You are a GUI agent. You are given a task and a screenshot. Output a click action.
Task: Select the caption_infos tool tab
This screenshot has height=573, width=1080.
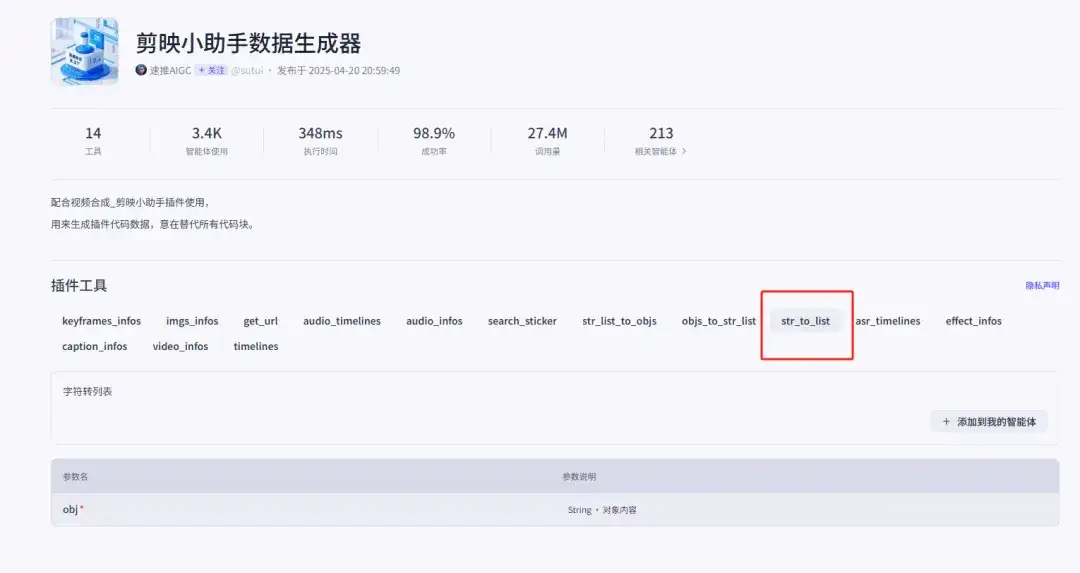tap(94, 346)
